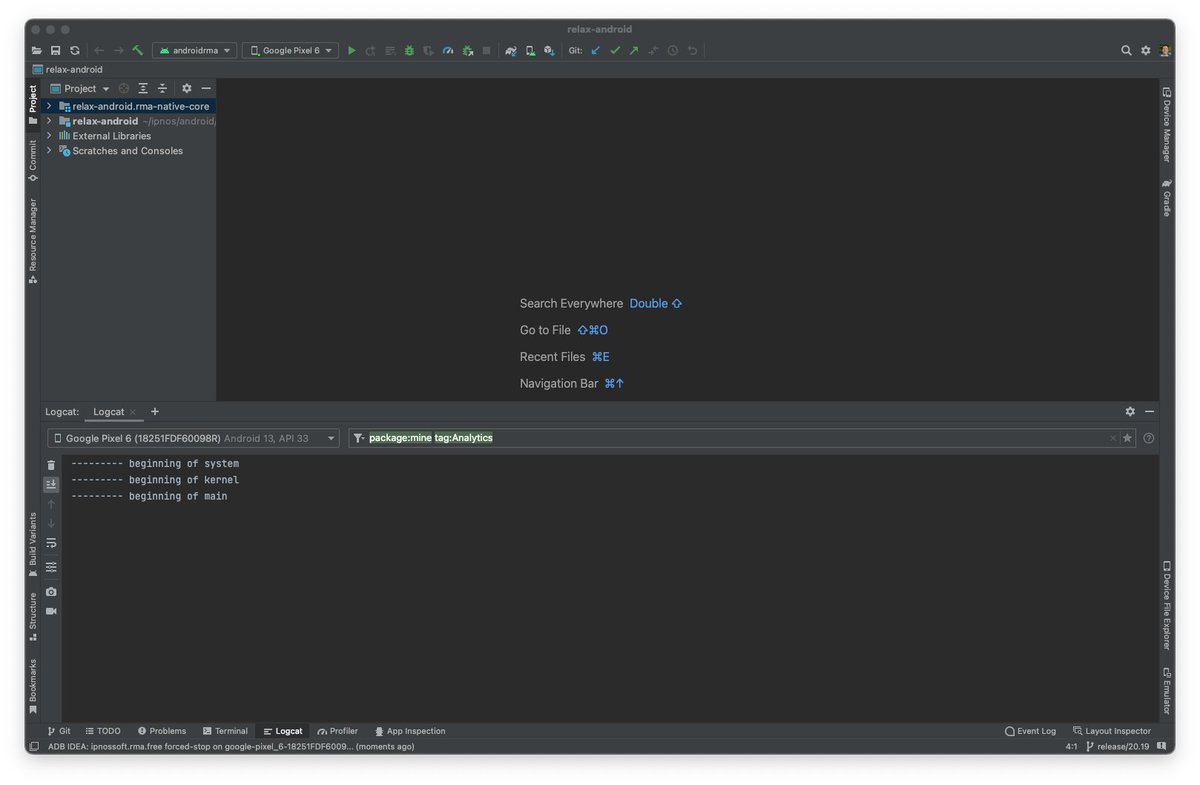Click Expand All icon in Project panel
Image resolution: width=1200 pixels, height=785 pixels.
(x=143, y=88)
